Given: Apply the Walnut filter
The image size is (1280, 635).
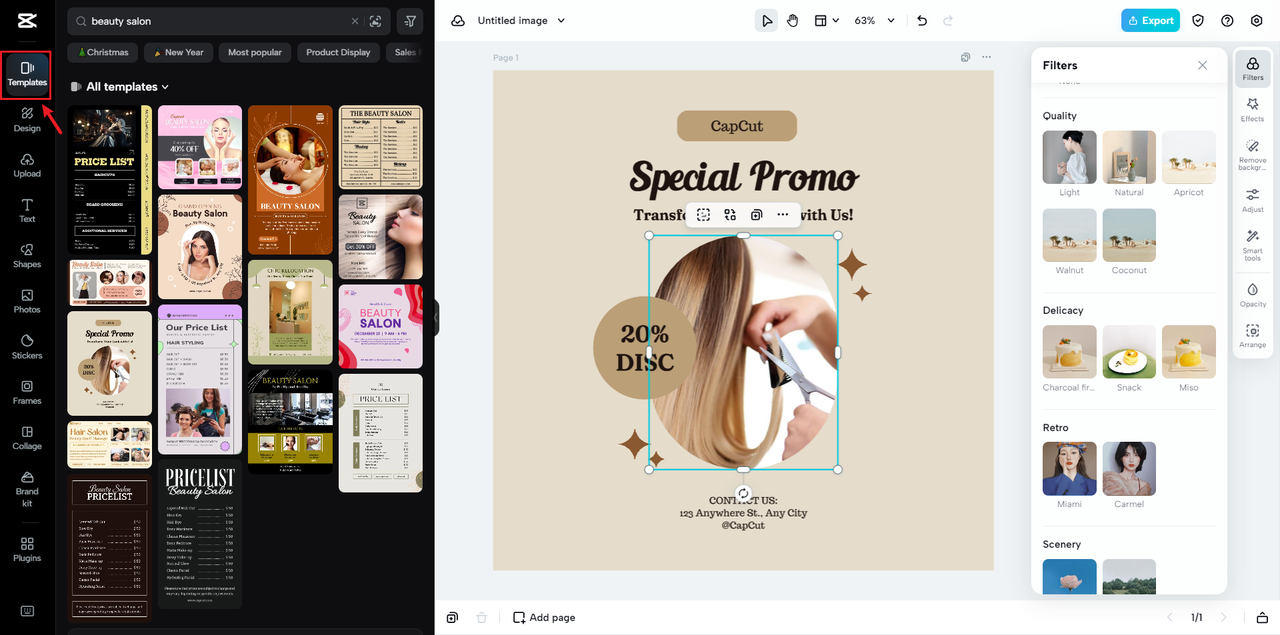Looking at the screenshot, I should click(1069, 235).
